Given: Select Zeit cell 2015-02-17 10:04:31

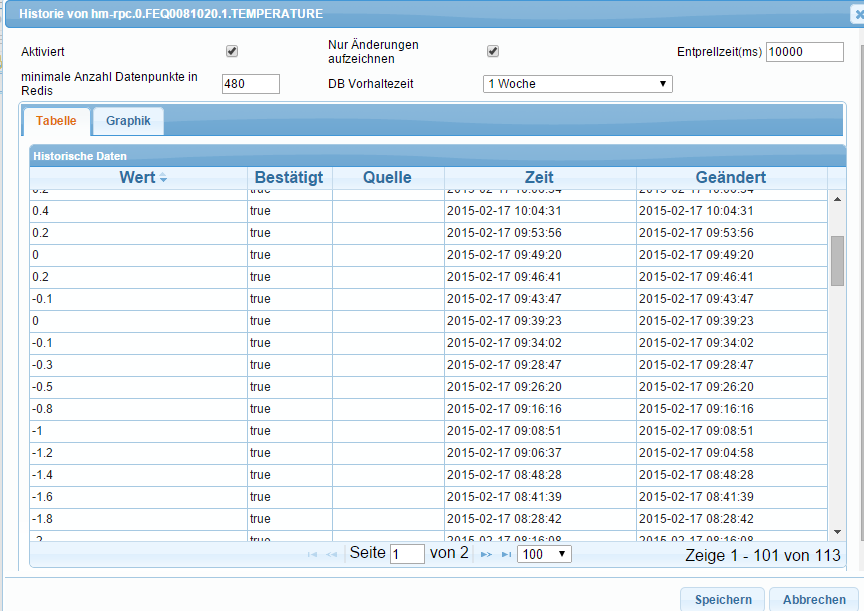Looking at the screenshot, I should pos(540,211).
